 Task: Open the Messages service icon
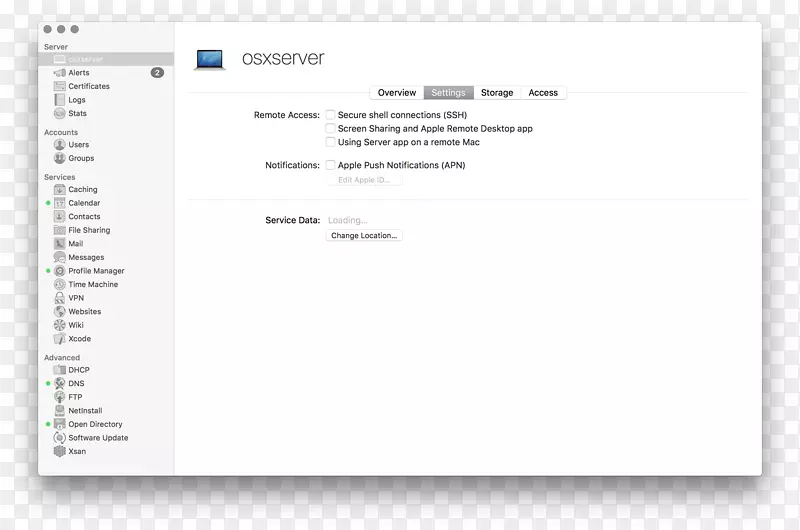(60, 257)
